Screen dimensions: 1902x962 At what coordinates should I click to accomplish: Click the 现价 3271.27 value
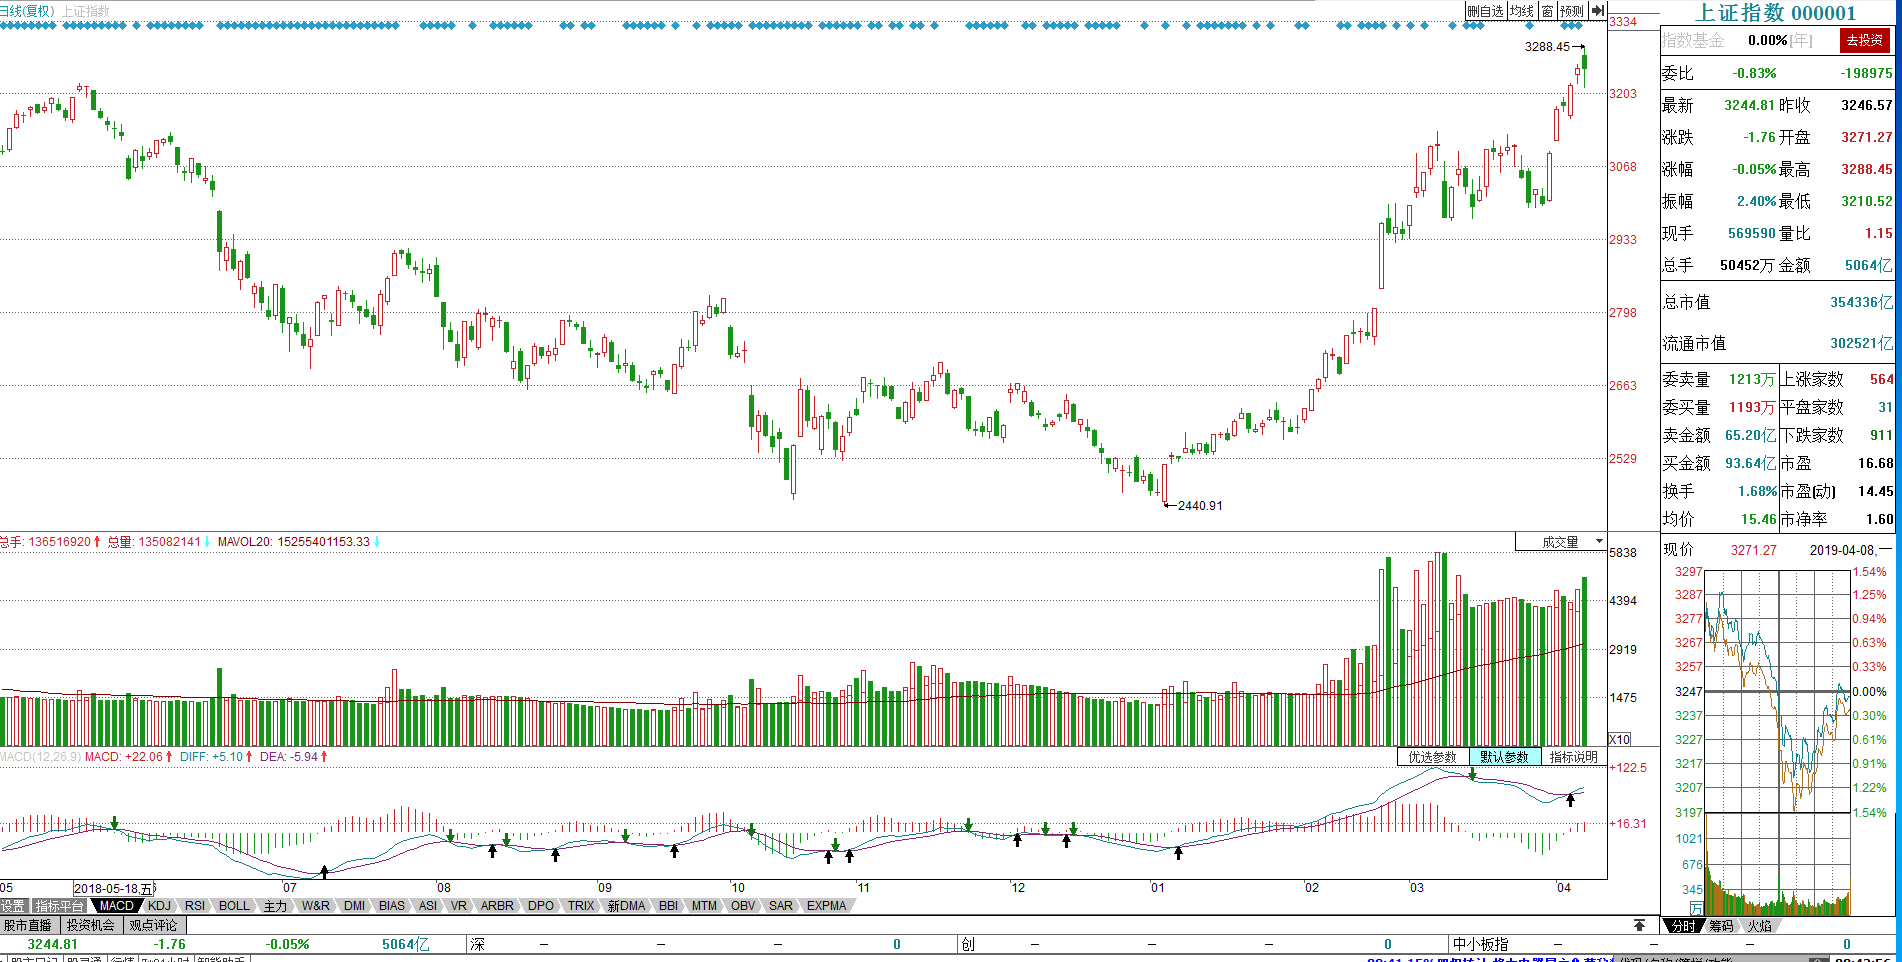(1753, 550)
